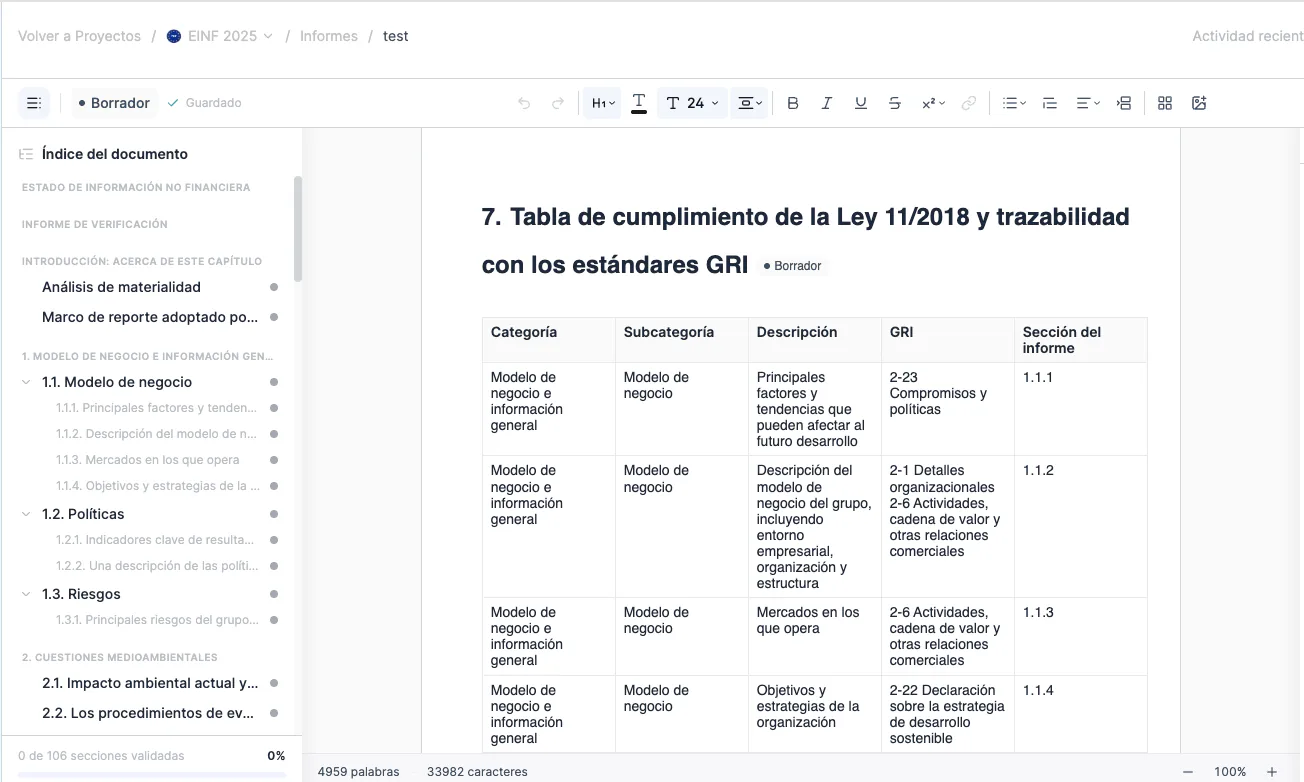Collapse the 1.2. Políticas section
The width and height of the screenshot is (1304, 782).
[x=26, y=514]
